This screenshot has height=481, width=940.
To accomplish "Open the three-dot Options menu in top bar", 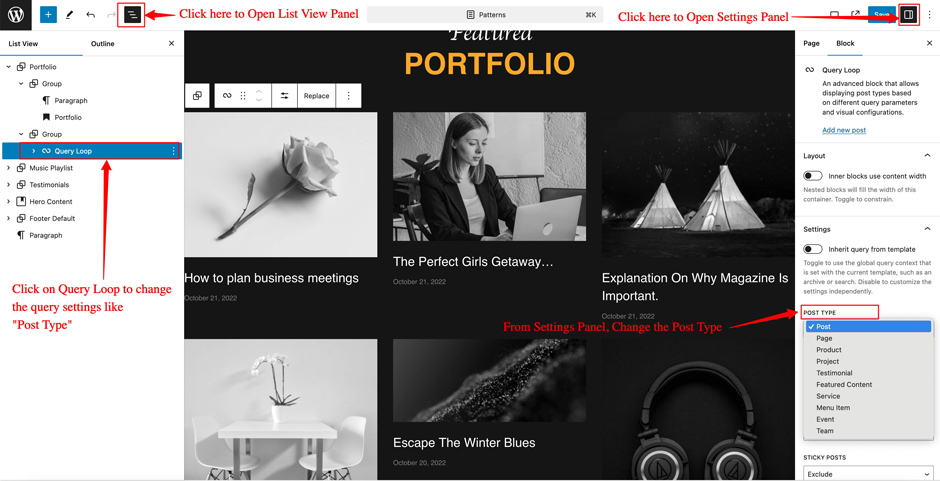I will (929, 14).
